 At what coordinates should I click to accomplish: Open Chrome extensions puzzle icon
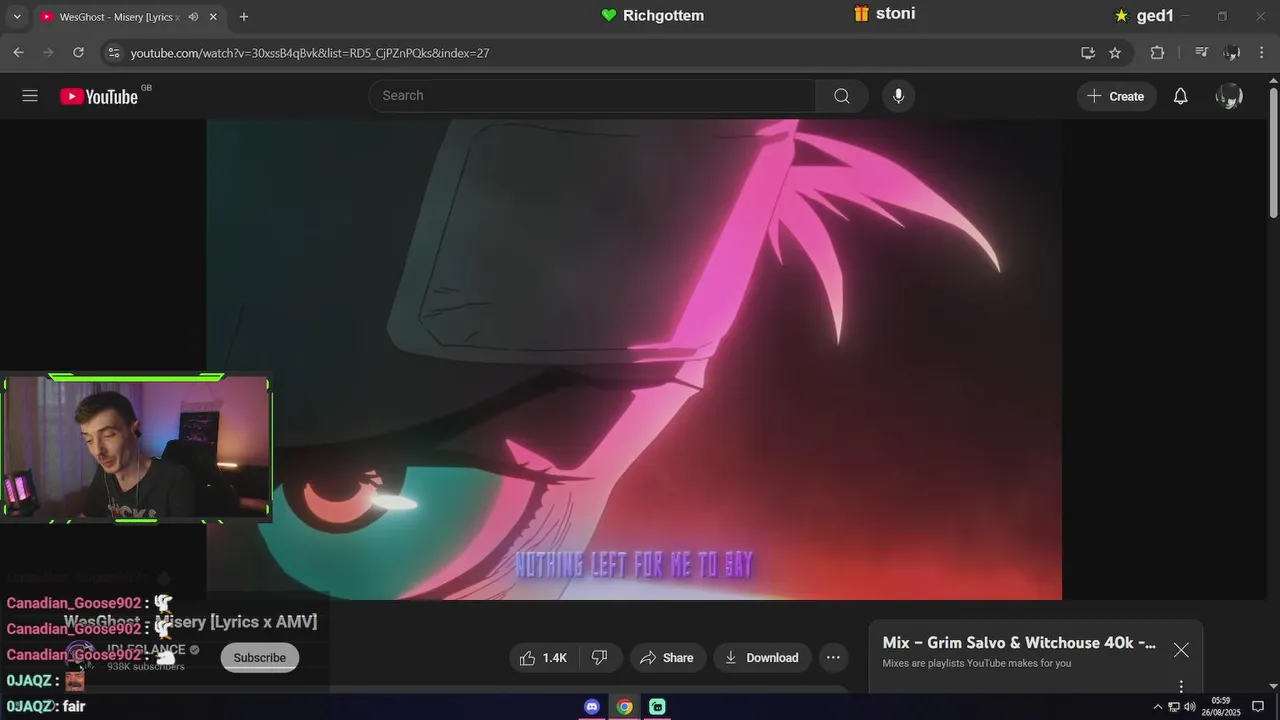pyautogui.click(x=1157, y=53)
